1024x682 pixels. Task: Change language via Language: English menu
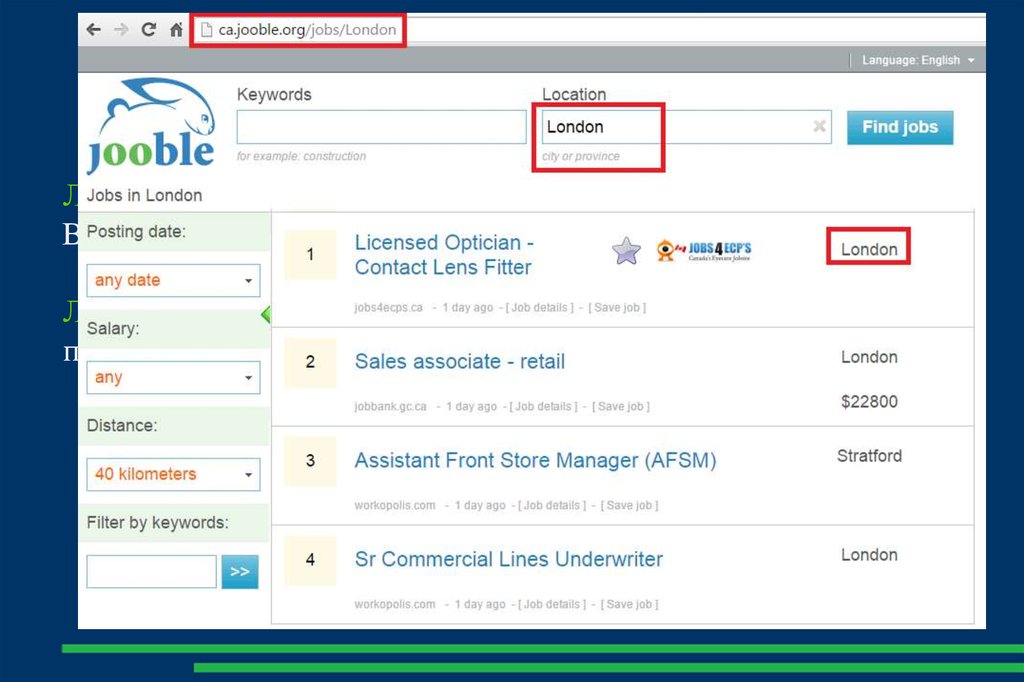coord(917,61)
